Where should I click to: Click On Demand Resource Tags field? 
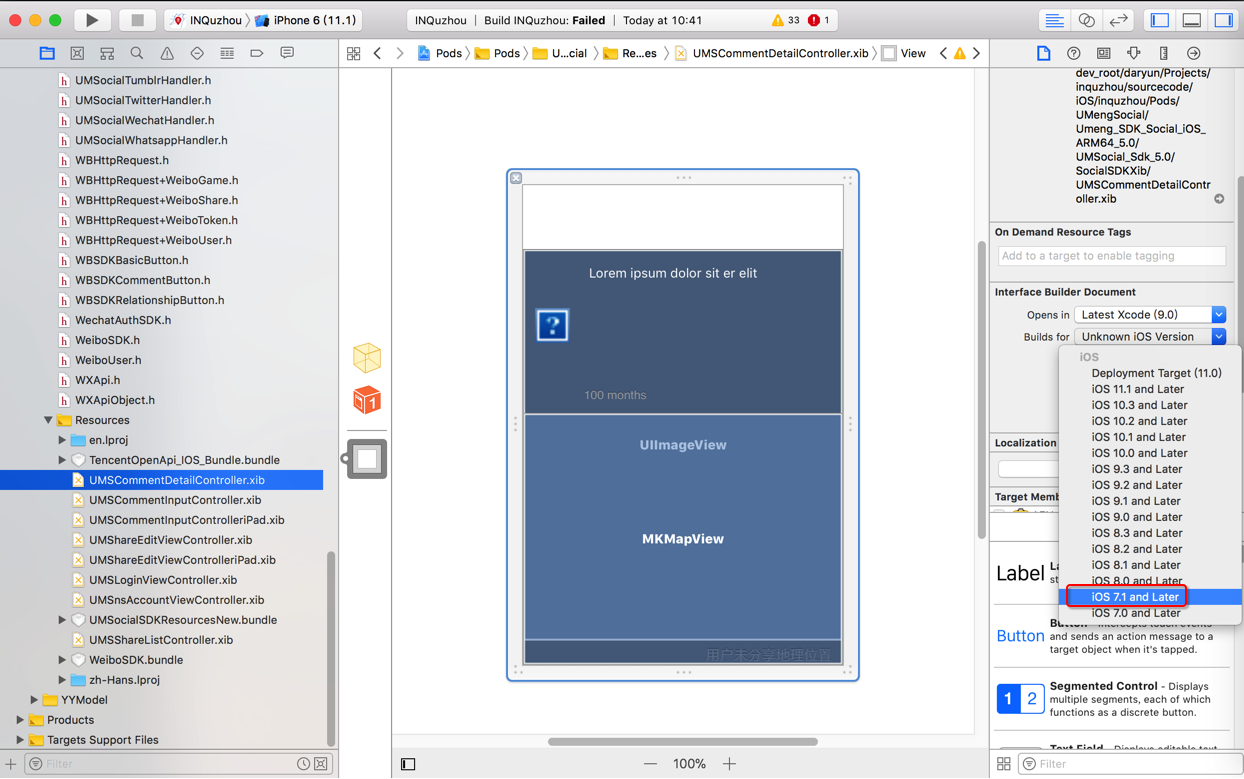1112,256
